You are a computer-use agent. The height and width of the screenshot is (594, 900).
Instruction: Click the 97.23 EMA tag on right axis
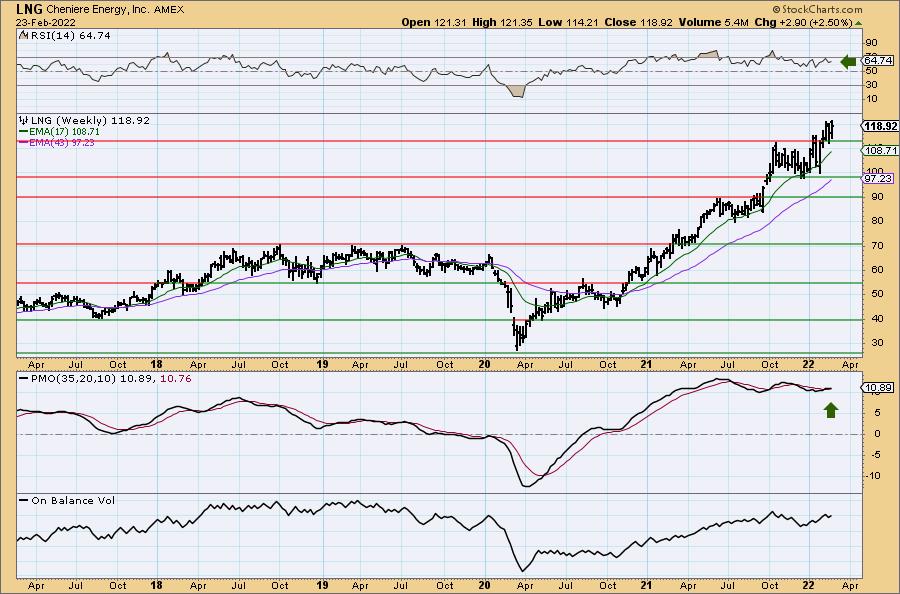tap(878, 178)
